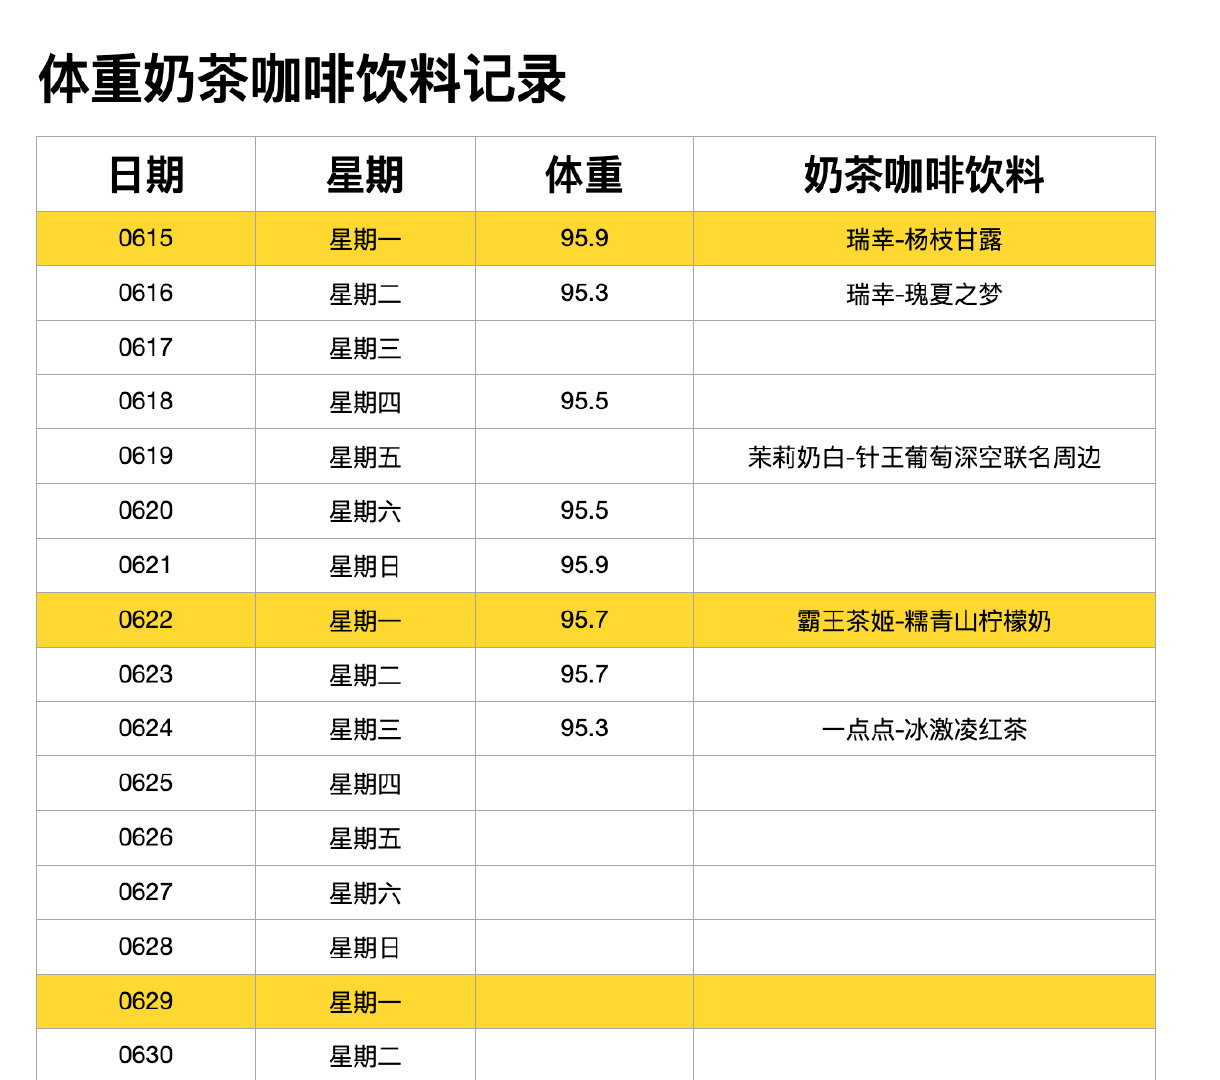Click weight 95.7 in the 0623 row
This screenshot has height=1080, width=1220.
(x=584, y=675)
